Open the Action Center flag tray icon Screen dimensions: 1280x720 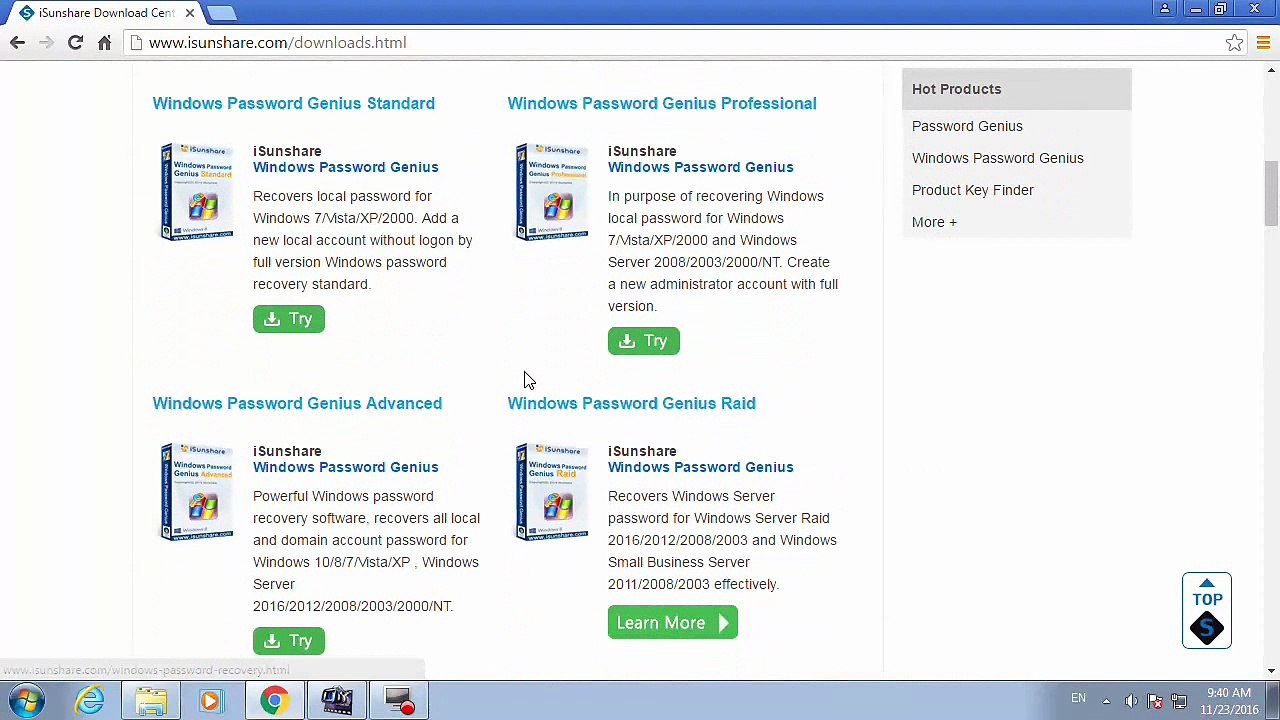(x=1155, y=700)
